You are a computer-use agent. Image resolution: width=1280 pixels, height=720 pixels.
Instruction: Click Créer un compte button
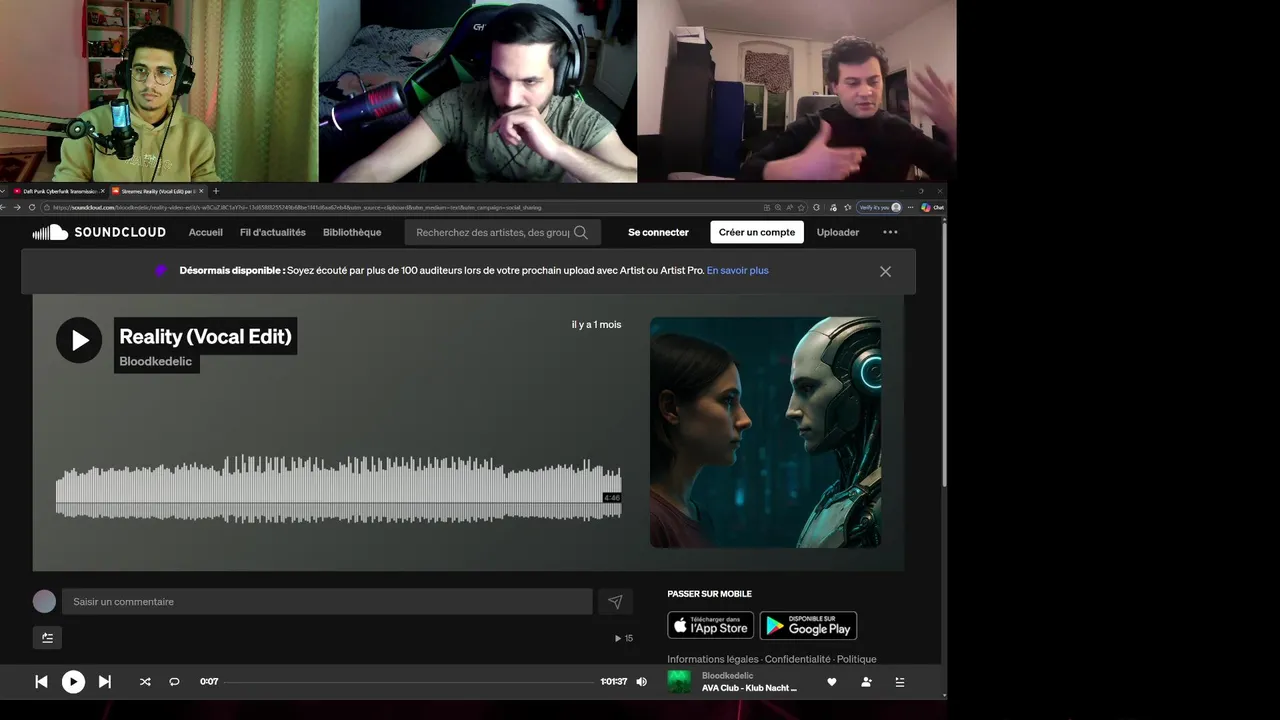click(x=757, y=232)
